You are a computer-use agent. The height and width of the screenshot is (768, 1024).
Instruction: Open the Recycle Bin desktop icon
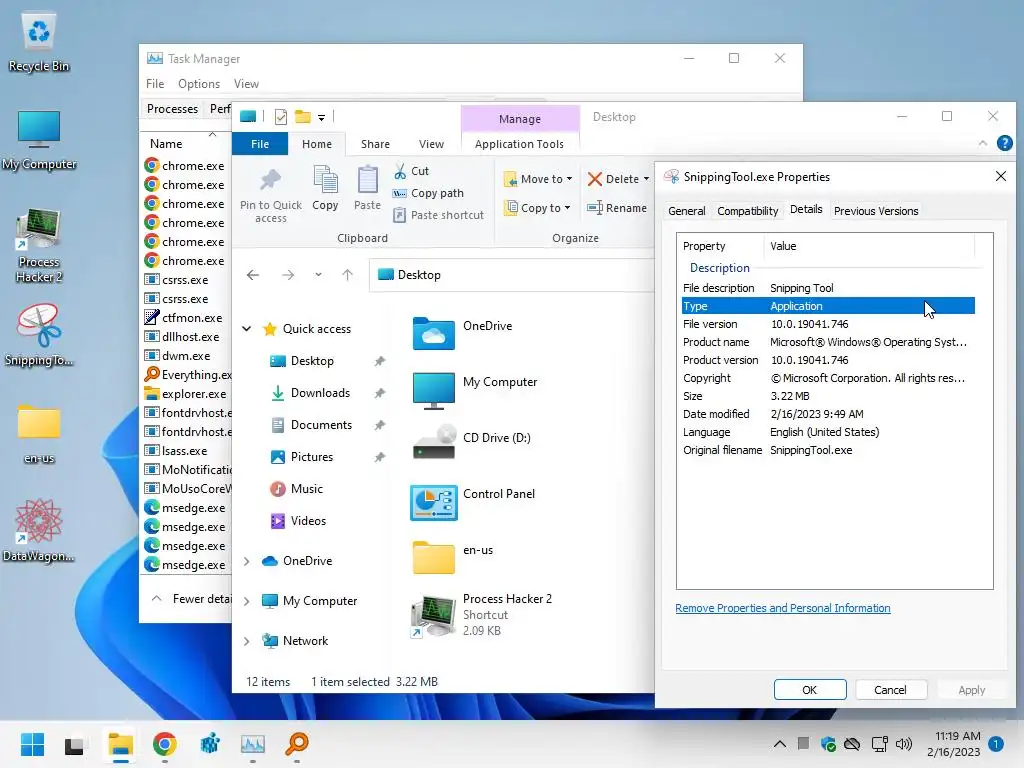tap(39, 42)
